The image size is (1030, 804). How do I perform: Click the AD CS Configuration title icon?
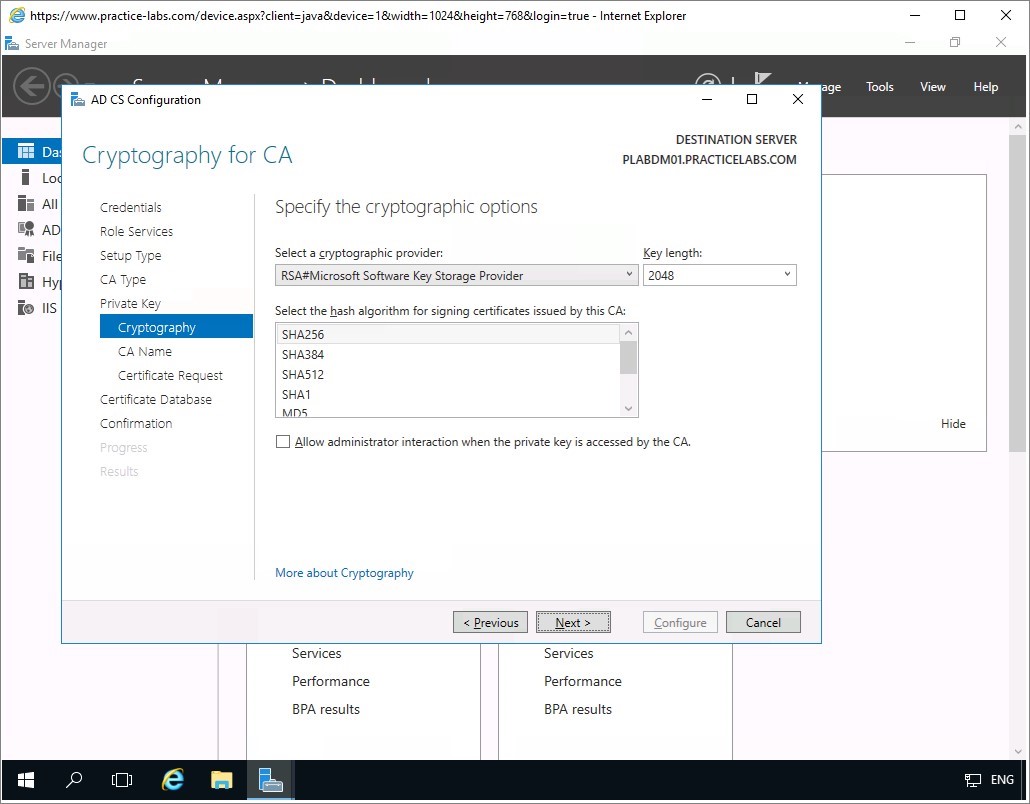tap(78, 100)
